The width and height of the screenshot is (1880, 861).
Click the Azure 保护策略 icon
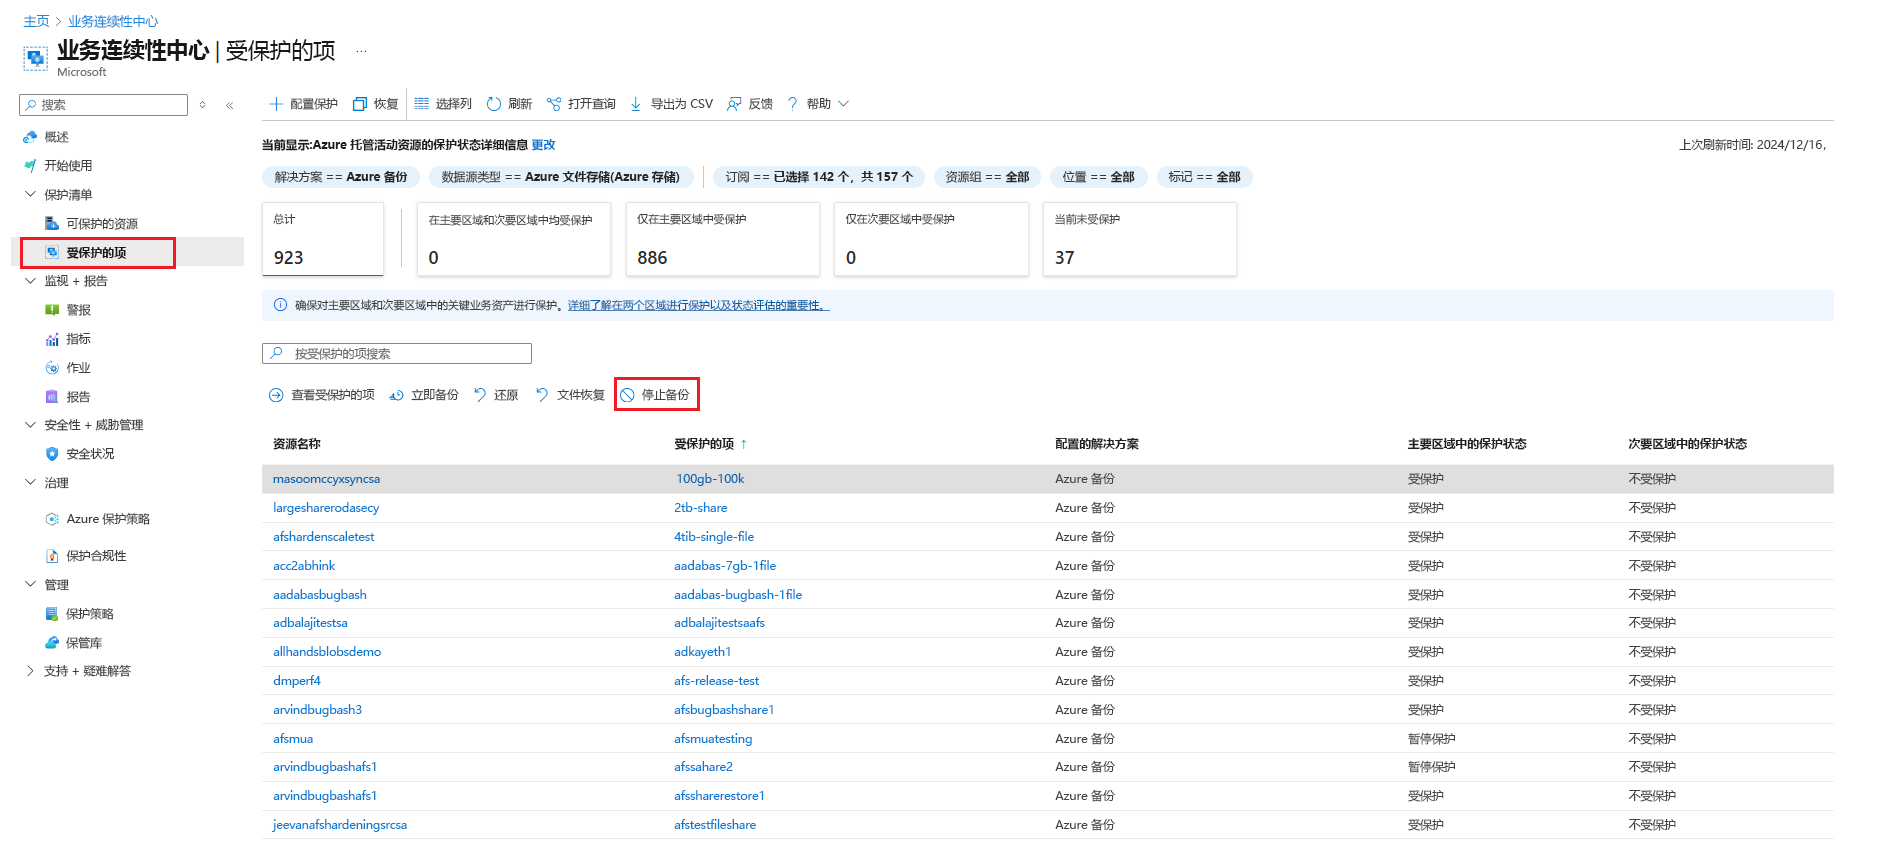point(52,519)
